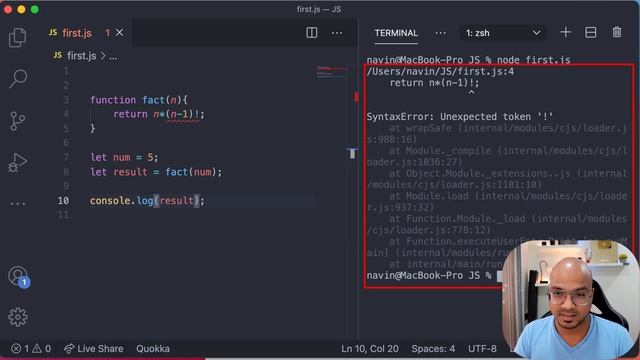640x360 pixels.
Task: Click 'console' on line 10
Action: pos(110,201)
